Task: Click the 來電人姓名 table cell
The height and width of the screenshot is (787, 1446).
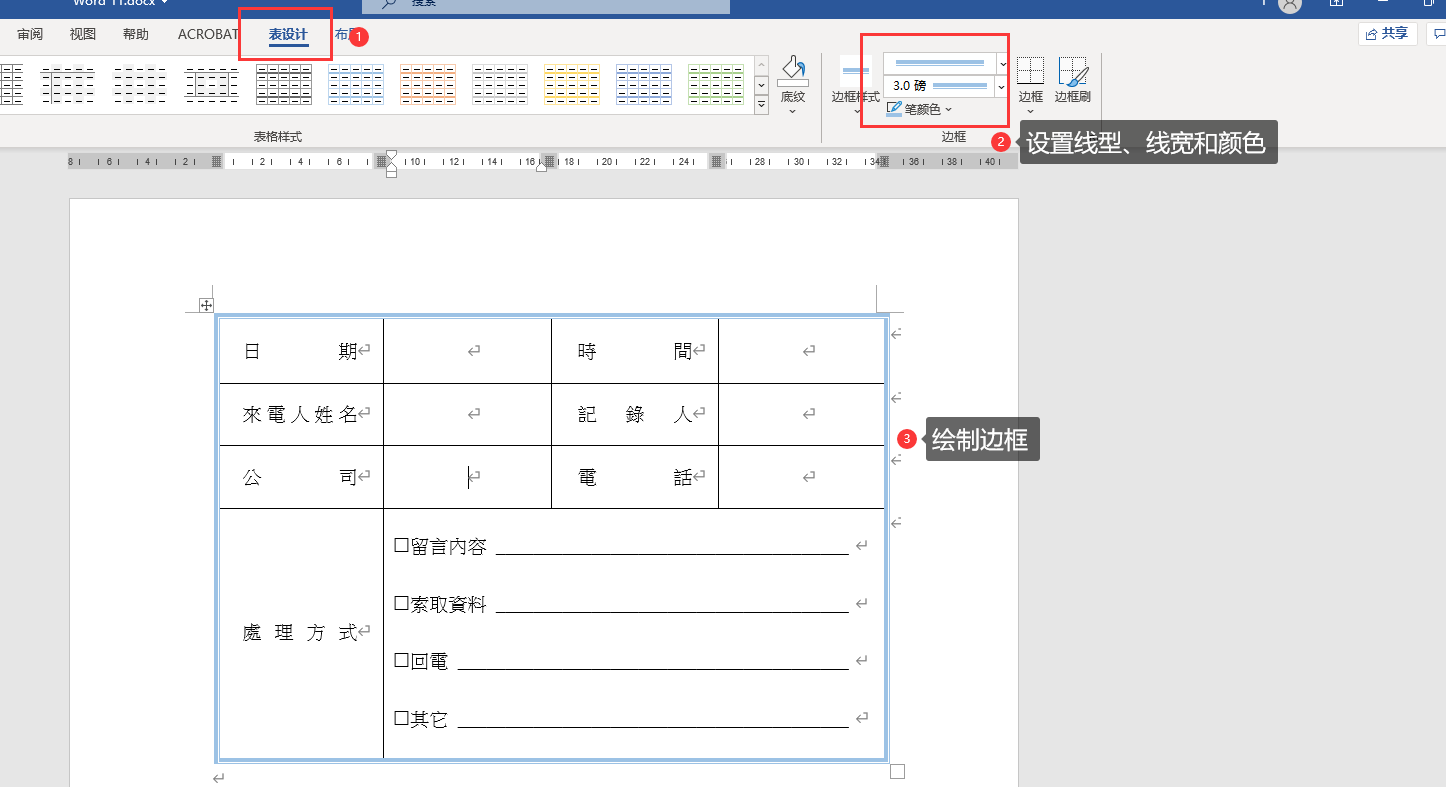Action: click(301, 414)
